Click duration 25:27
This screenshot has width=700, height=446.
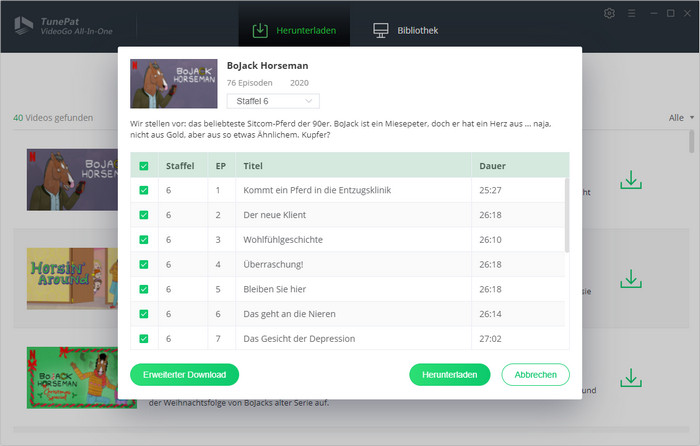pos(490,190)
